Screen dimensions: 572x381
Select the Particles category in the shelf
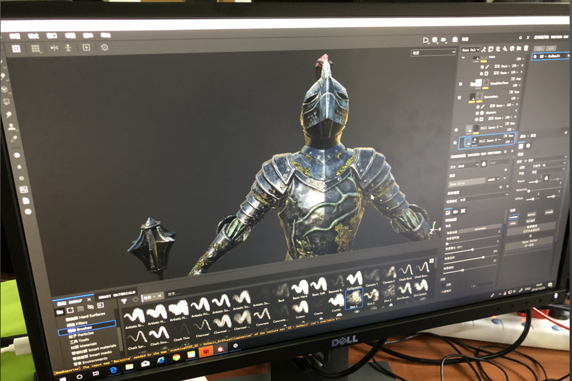pos(81,335)
